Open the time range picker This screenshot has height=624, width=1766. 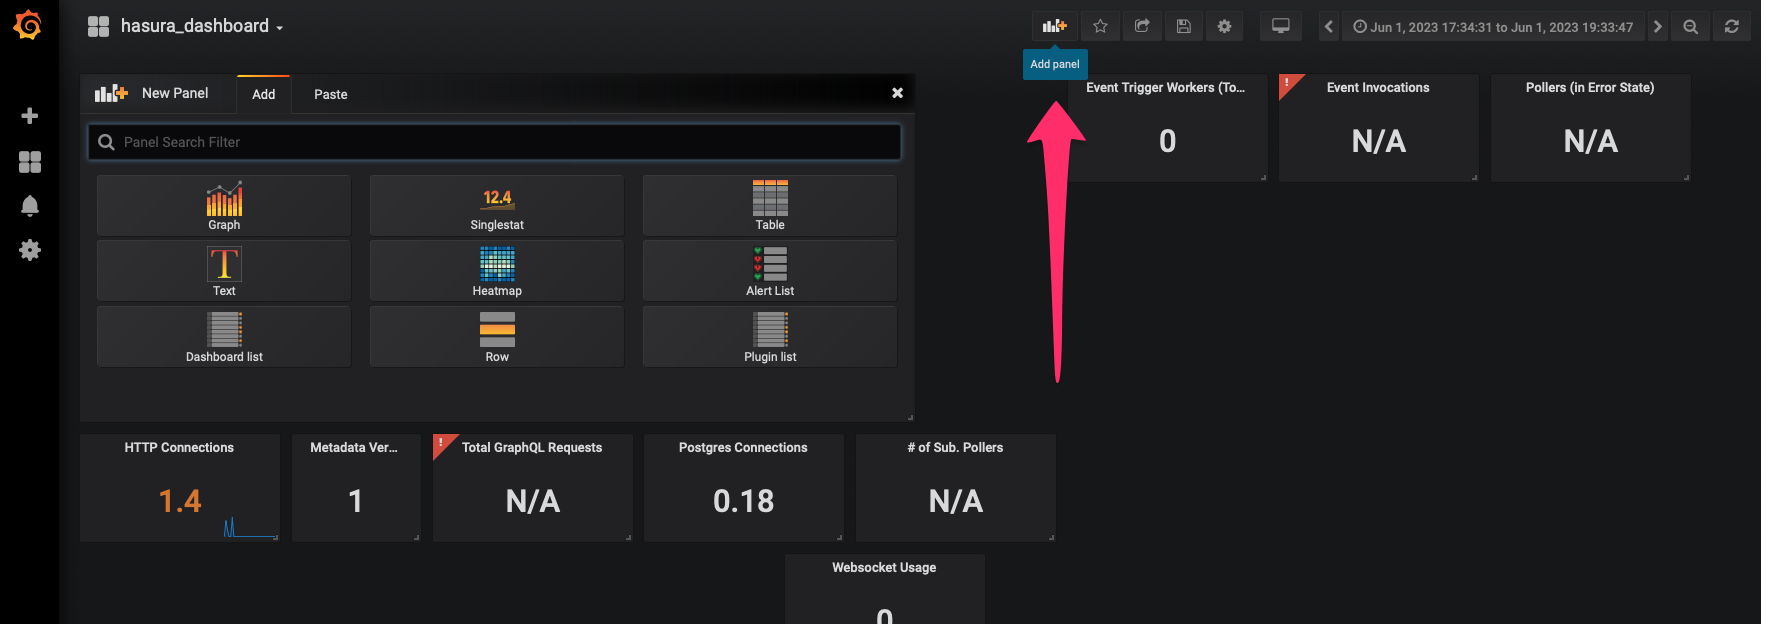point(1493,27)
